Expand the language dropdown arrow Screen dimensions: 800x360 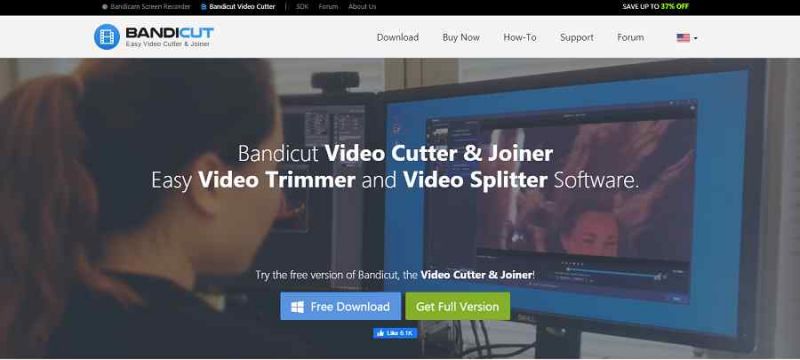click(695, 38)
